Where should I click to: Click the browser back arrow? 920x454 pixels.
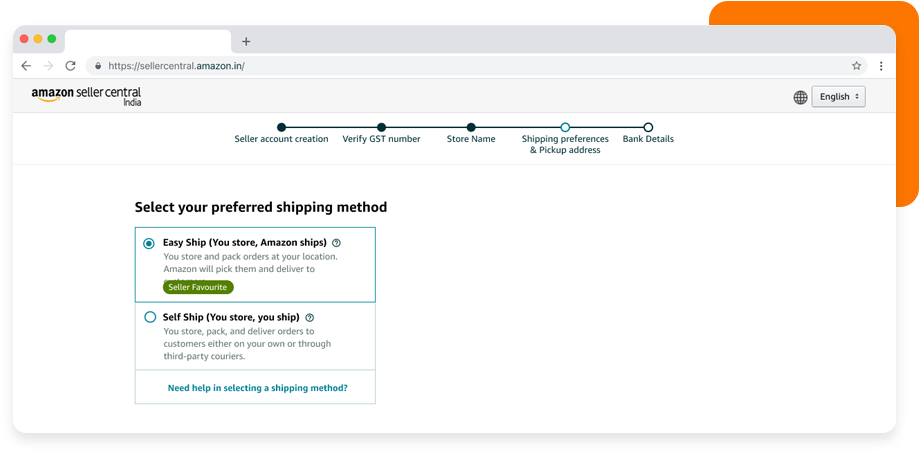click(x=26, y=66)
